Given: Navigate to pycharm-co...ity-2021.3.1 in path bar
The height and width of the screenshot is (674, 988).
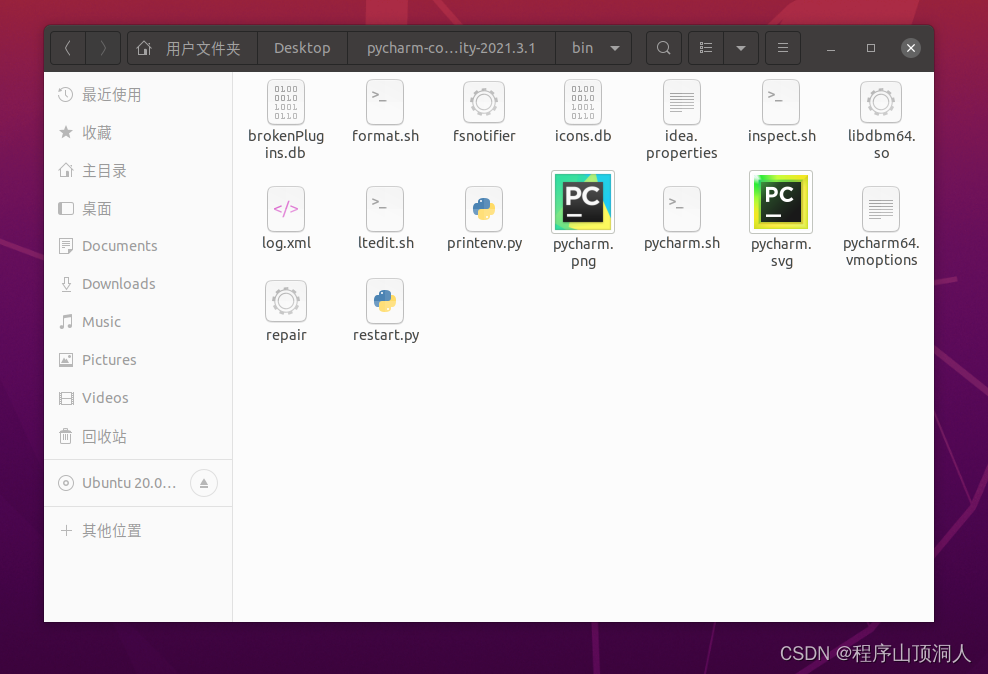Looking at the screenshot, I should 451,48.
